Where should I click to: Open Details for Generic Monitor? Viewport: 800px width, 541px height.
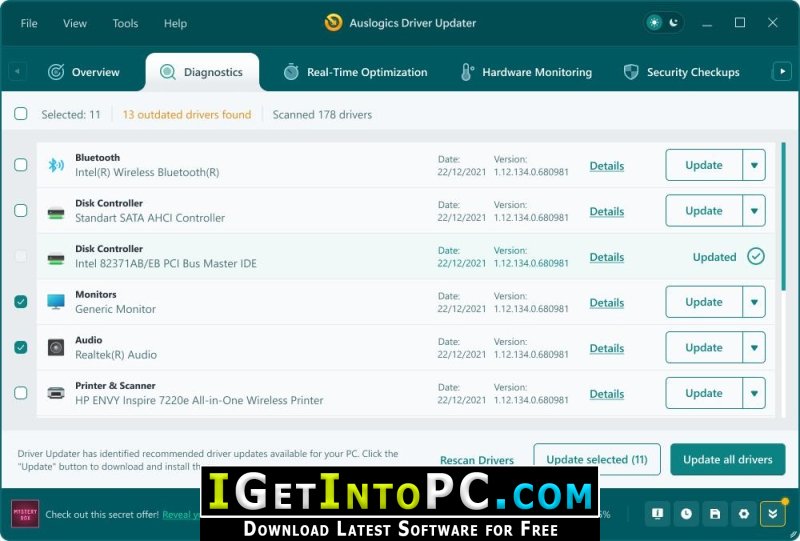[607, 302]
